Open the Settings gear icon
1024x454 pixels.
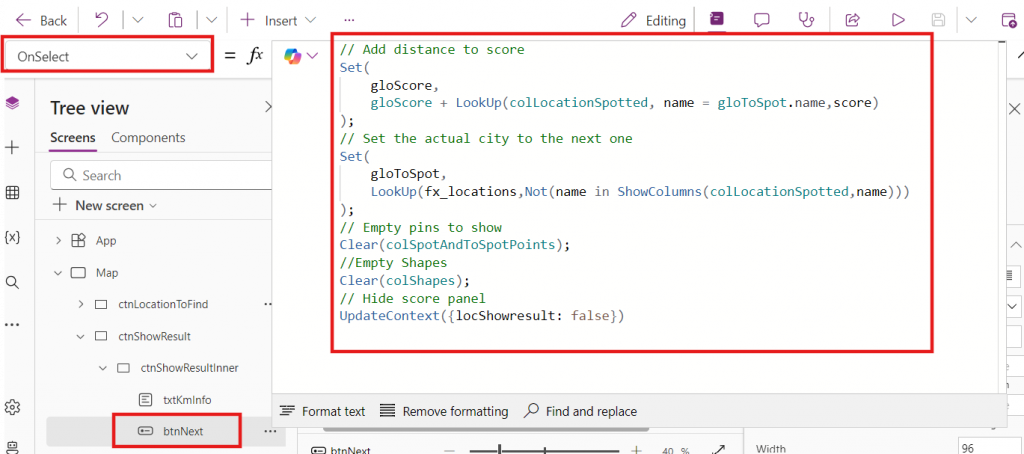pos(12,407)
